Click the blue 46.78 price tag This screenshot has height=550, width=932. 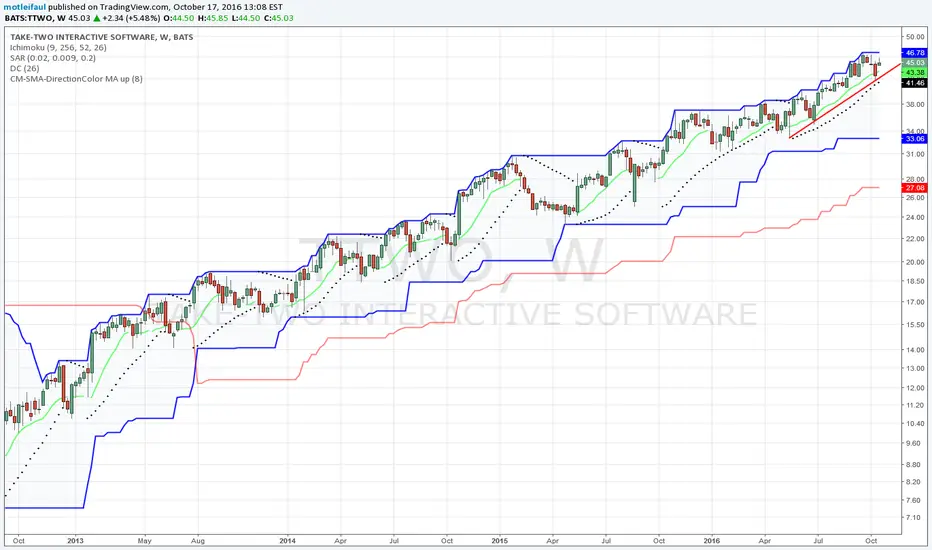pyautogui.click(x=915, y=53)
